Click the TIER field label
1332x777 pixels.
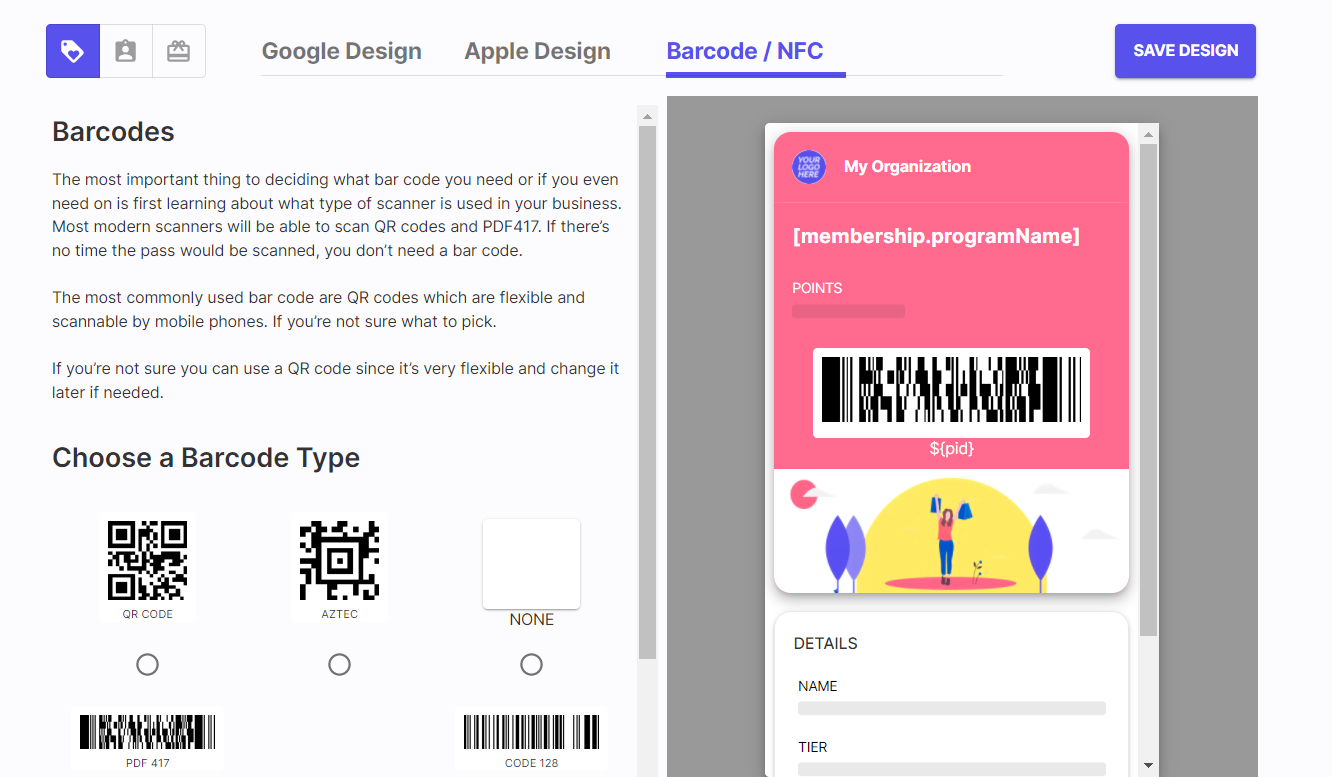pos(813,747)
